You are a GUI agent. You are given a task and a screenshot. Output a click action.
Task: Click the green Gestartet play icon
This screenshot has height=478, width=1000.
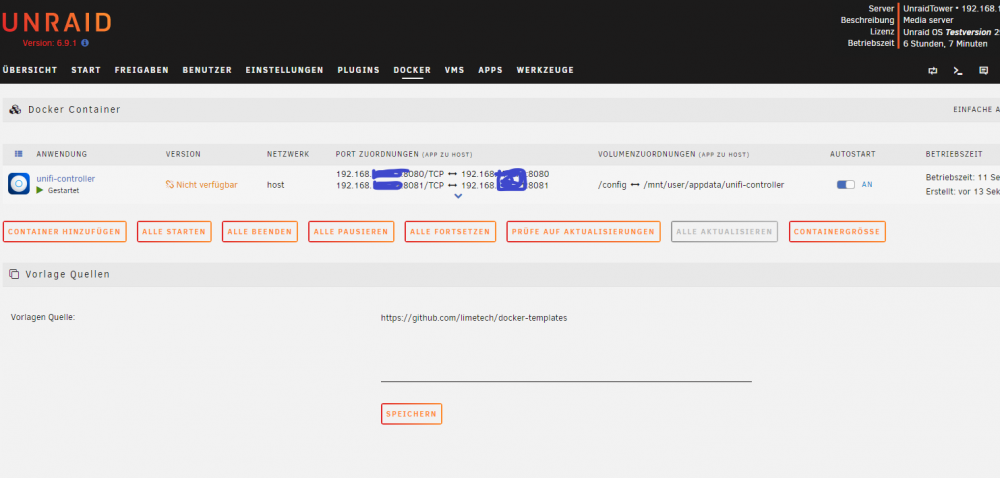40,190
